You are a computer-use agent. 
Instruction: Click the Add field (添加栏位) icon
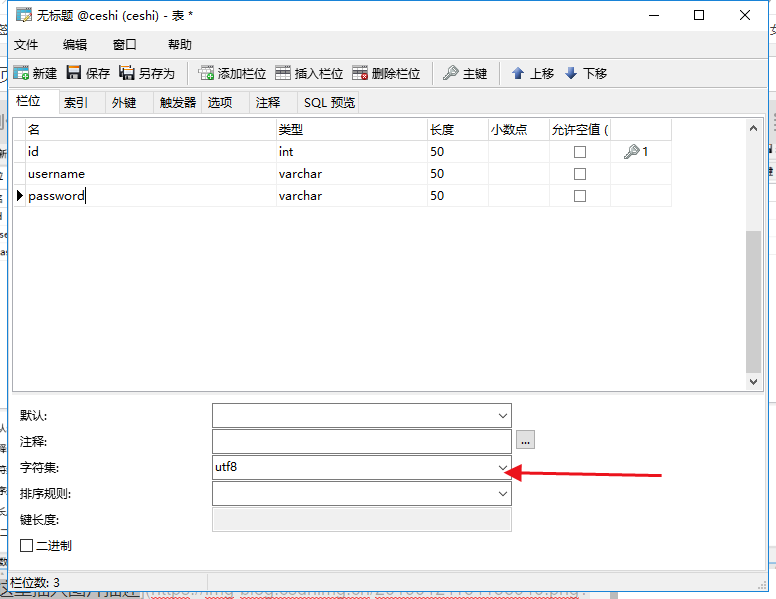(206, 73)
